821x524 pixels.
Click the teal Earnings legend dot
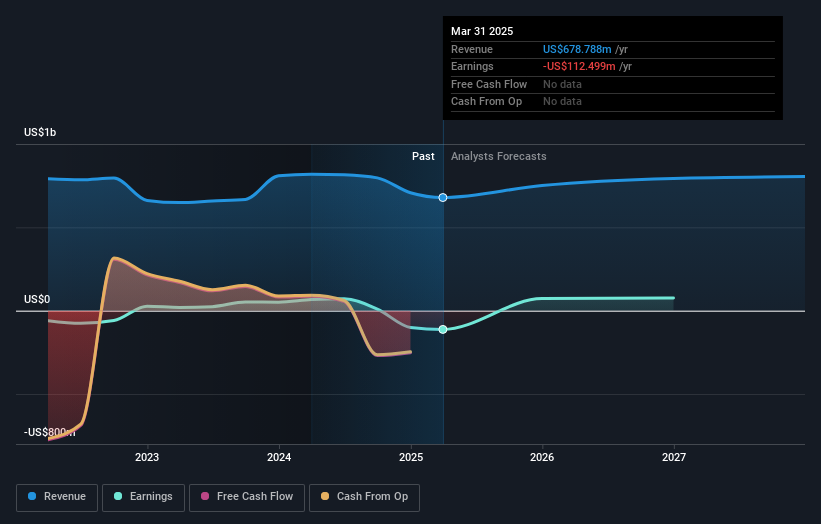(118, 496)
